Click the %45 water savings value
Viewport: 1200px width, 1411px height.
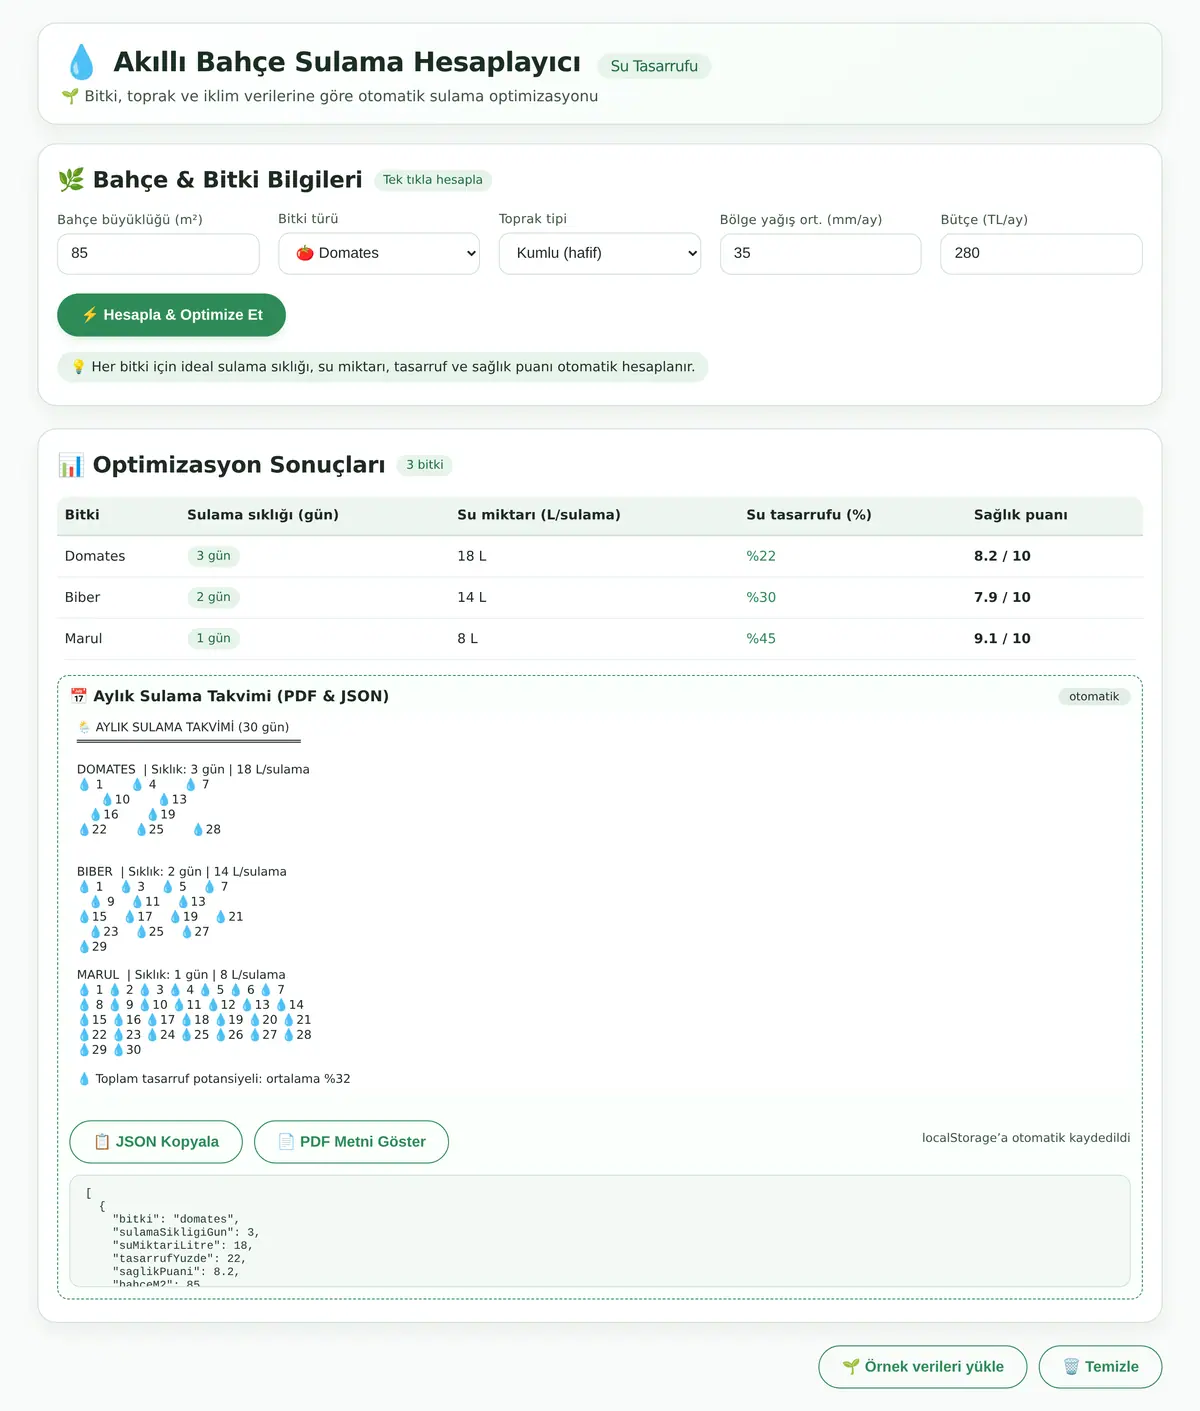point(761,638)
